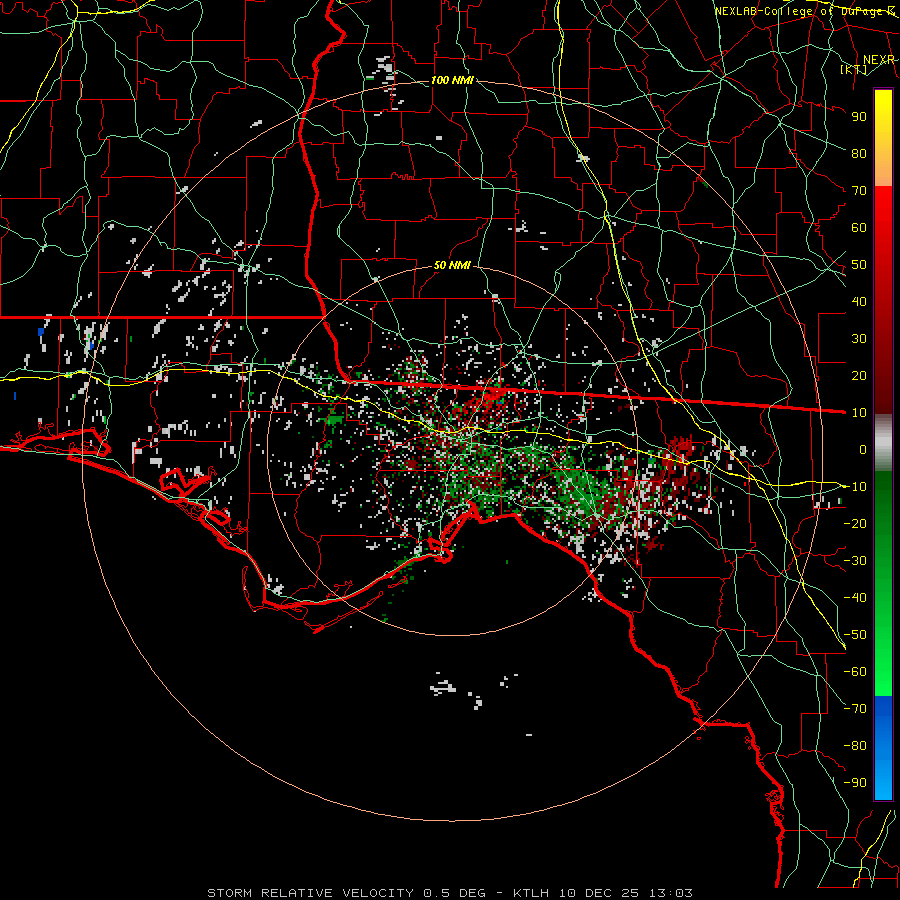The height and width of the screenshot is (900, 900).
Task: Click the 90 value on velocity scale
Action: 859,117
